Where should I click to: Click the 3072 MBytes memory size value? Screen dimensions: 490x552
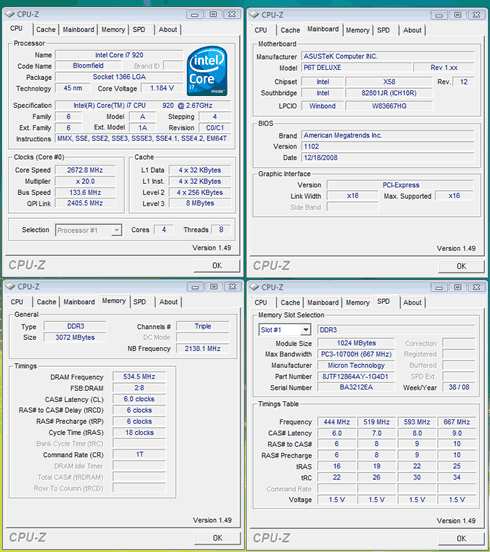75,338
